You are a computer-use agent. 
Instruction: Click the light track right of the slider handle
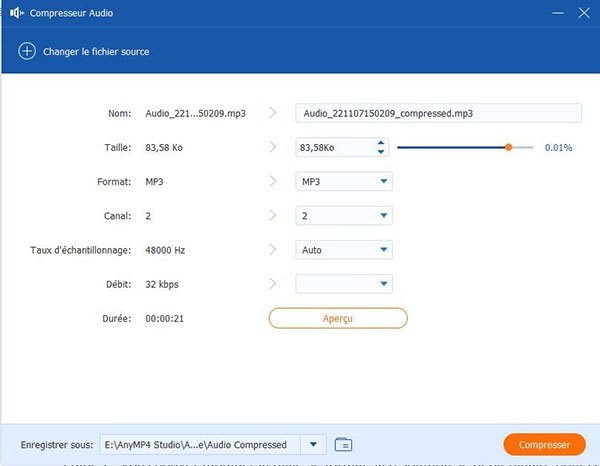[523, 147]
